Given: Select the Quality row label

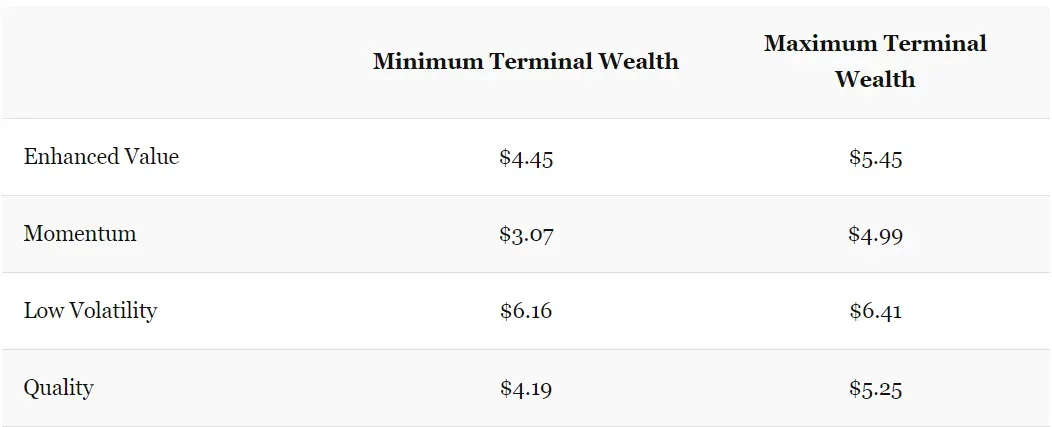Looking at the screenshot, I should [x=59, y=388].
